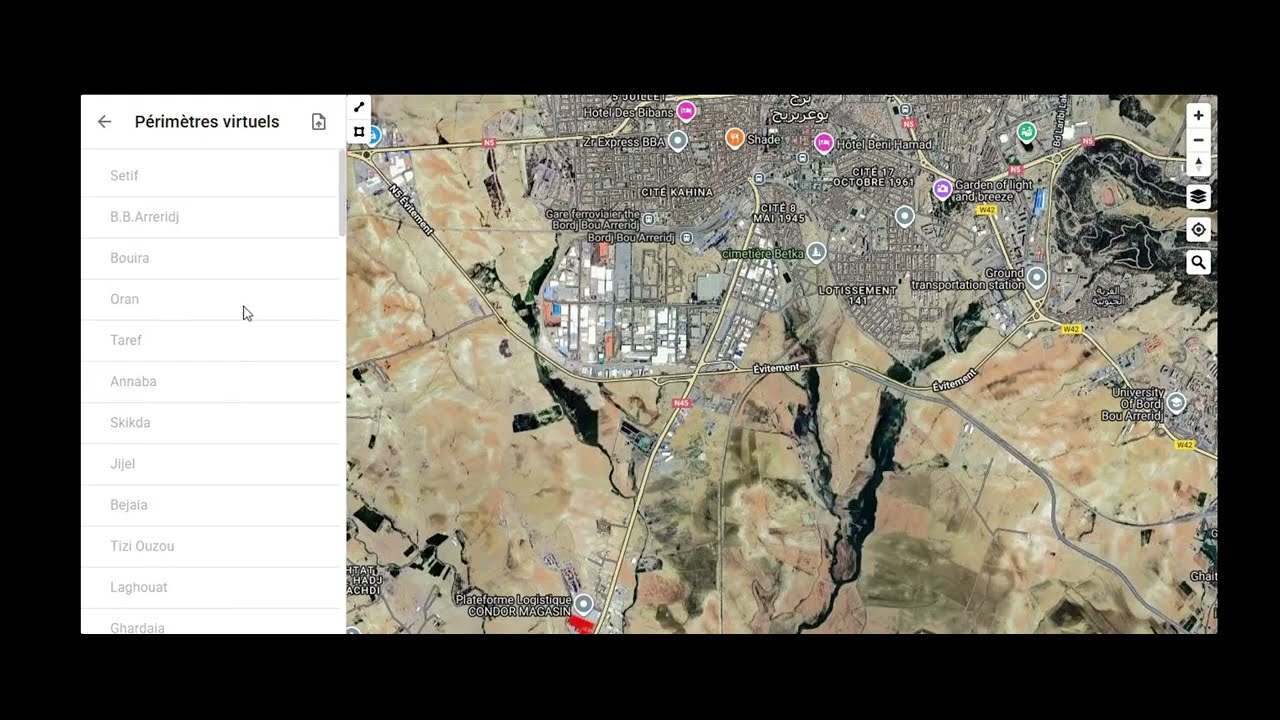Select the Skikda geofence
This screenshot has height=720, width=1280.
(x=210, y=423)
